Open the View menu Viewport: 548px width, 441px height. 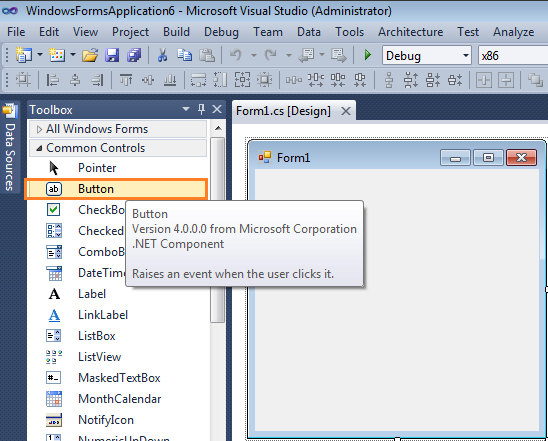(x=85, y=32)
